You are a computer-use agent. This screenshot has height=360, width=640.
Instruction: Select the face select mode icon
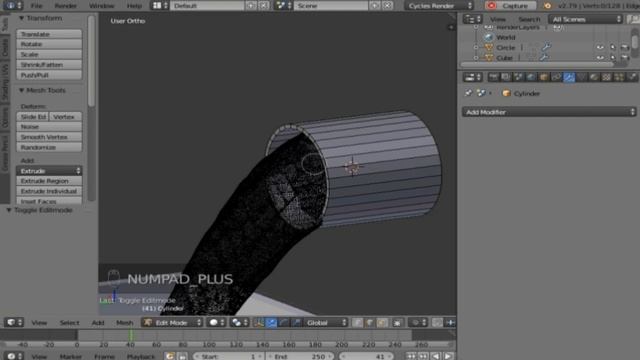click(382, 322)
